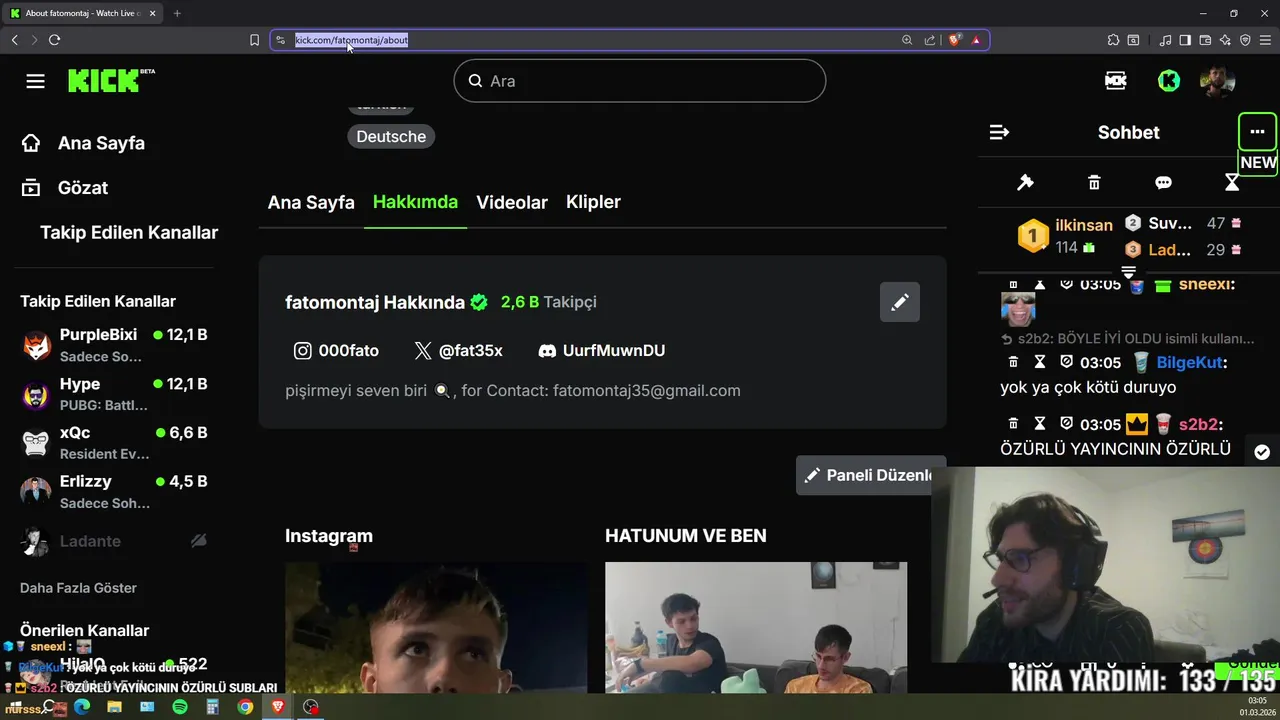Screen dimensions: 1280x720
Task: Open Erlizzy channel in sidebar
Action: click(115, 492)
